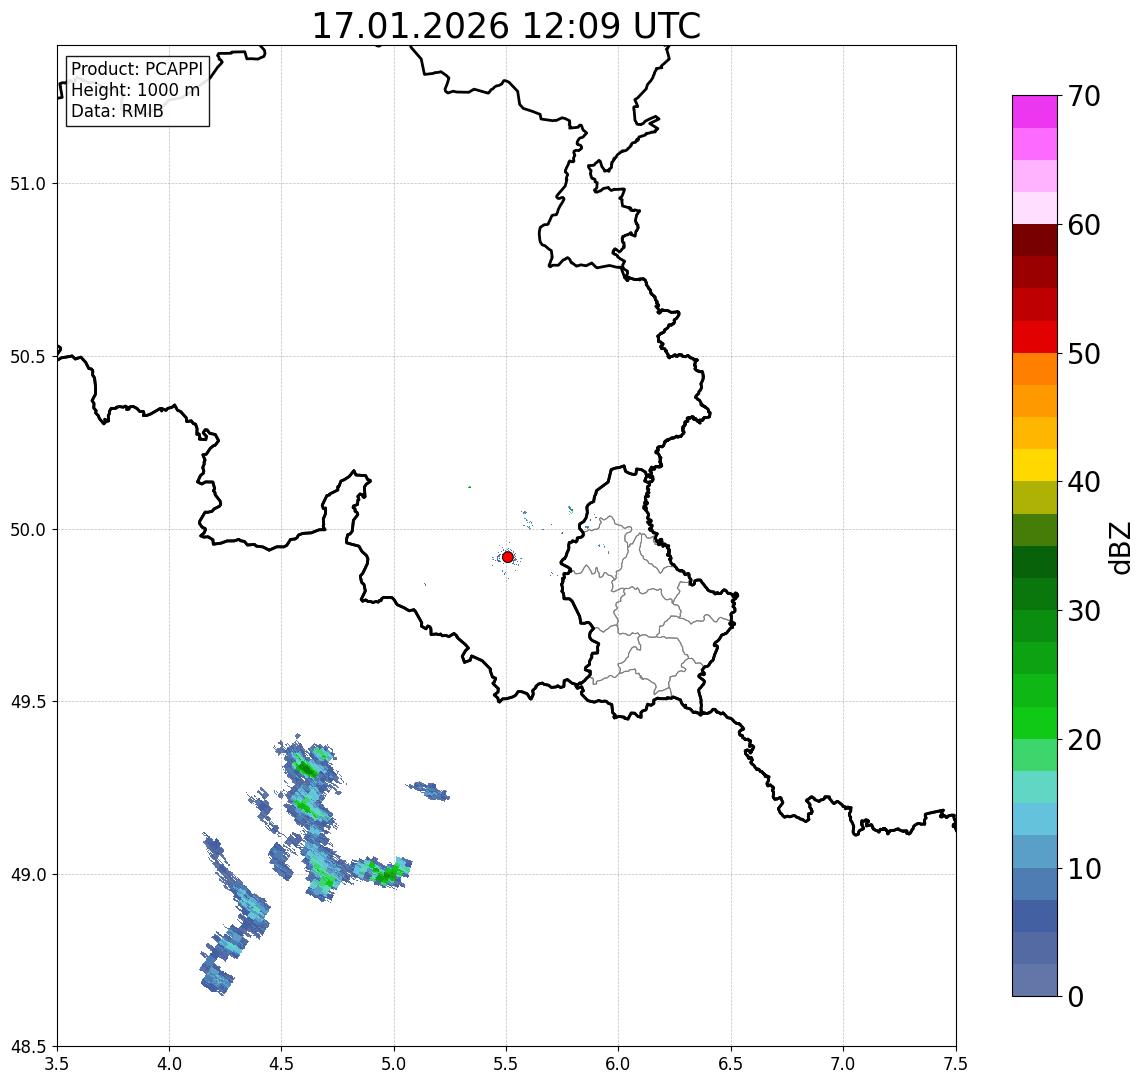Click longitude axis label 5.0
1145x1084 pixels.
point(394,1064)
